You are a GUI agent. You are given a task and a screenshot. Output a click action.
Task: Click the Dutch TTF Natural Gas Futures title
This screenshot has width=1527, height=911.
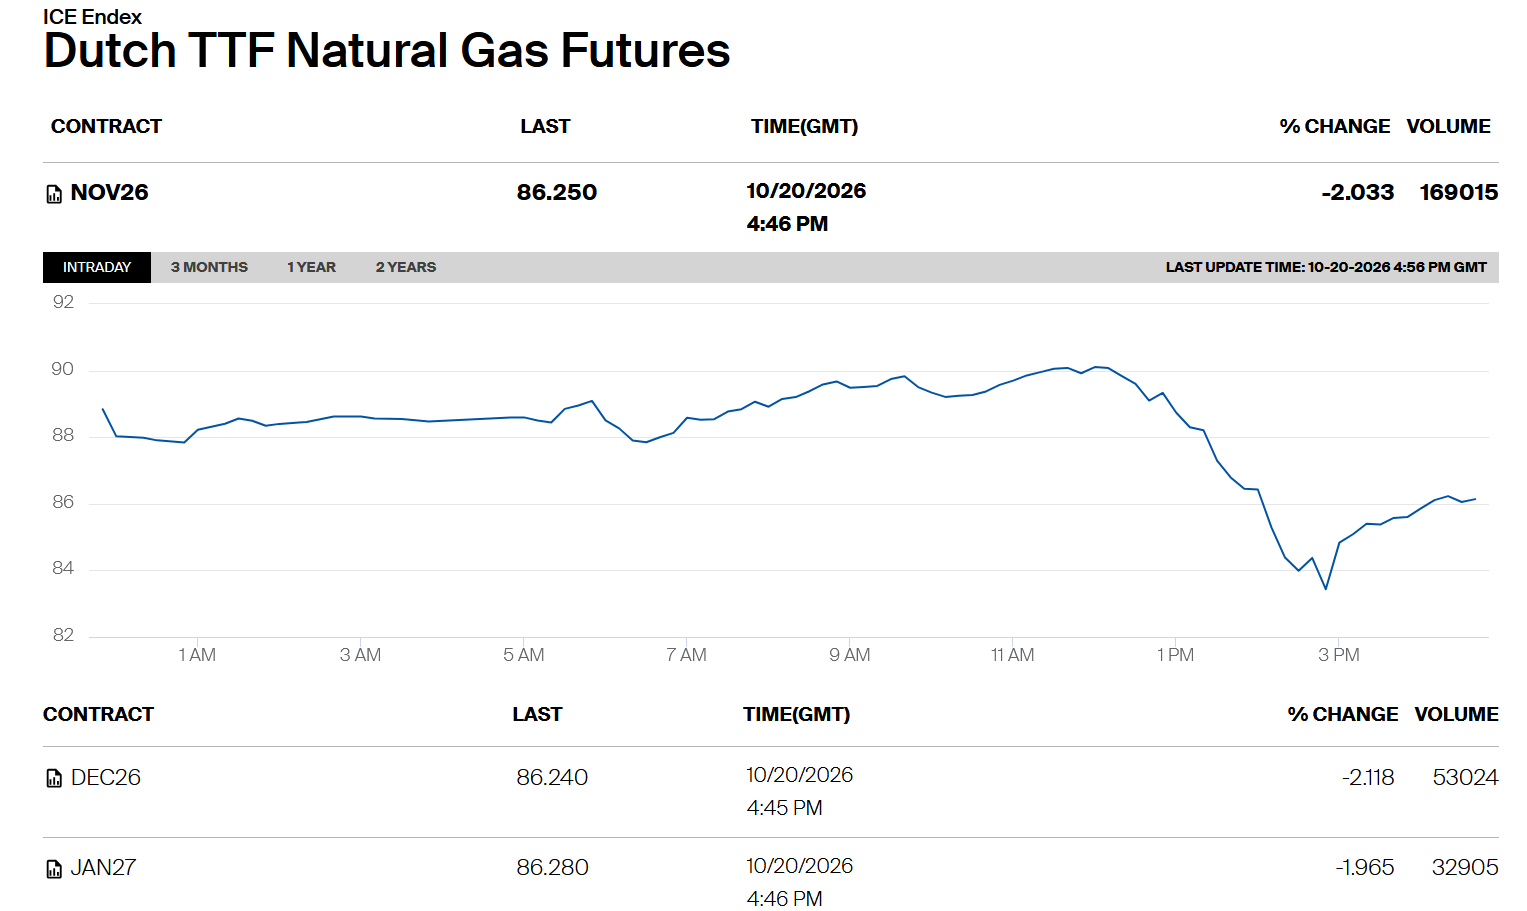387,50
